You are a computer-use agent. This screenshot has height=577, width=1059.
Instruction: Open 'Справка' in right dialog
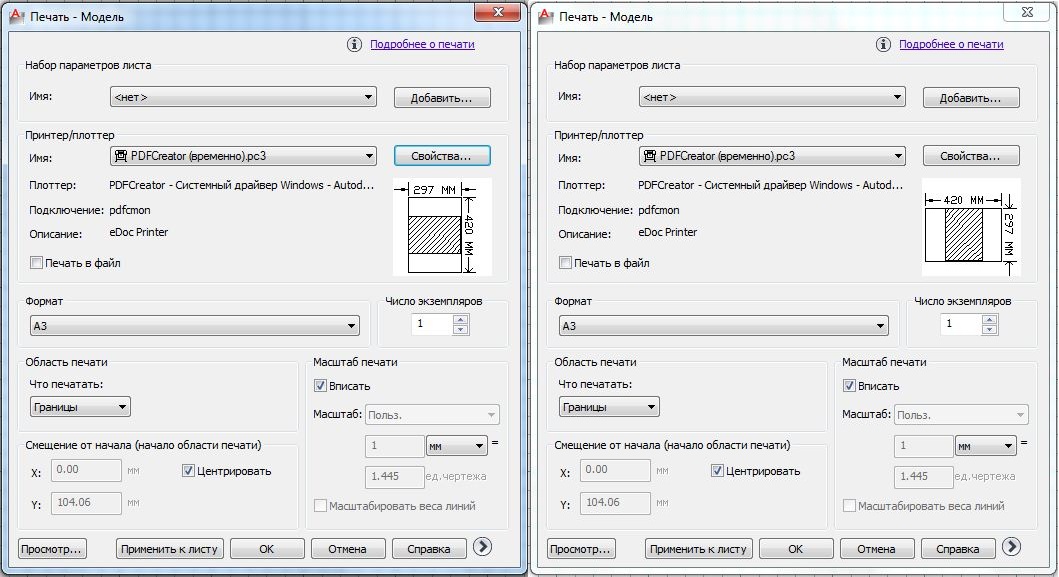coord(958,549)
